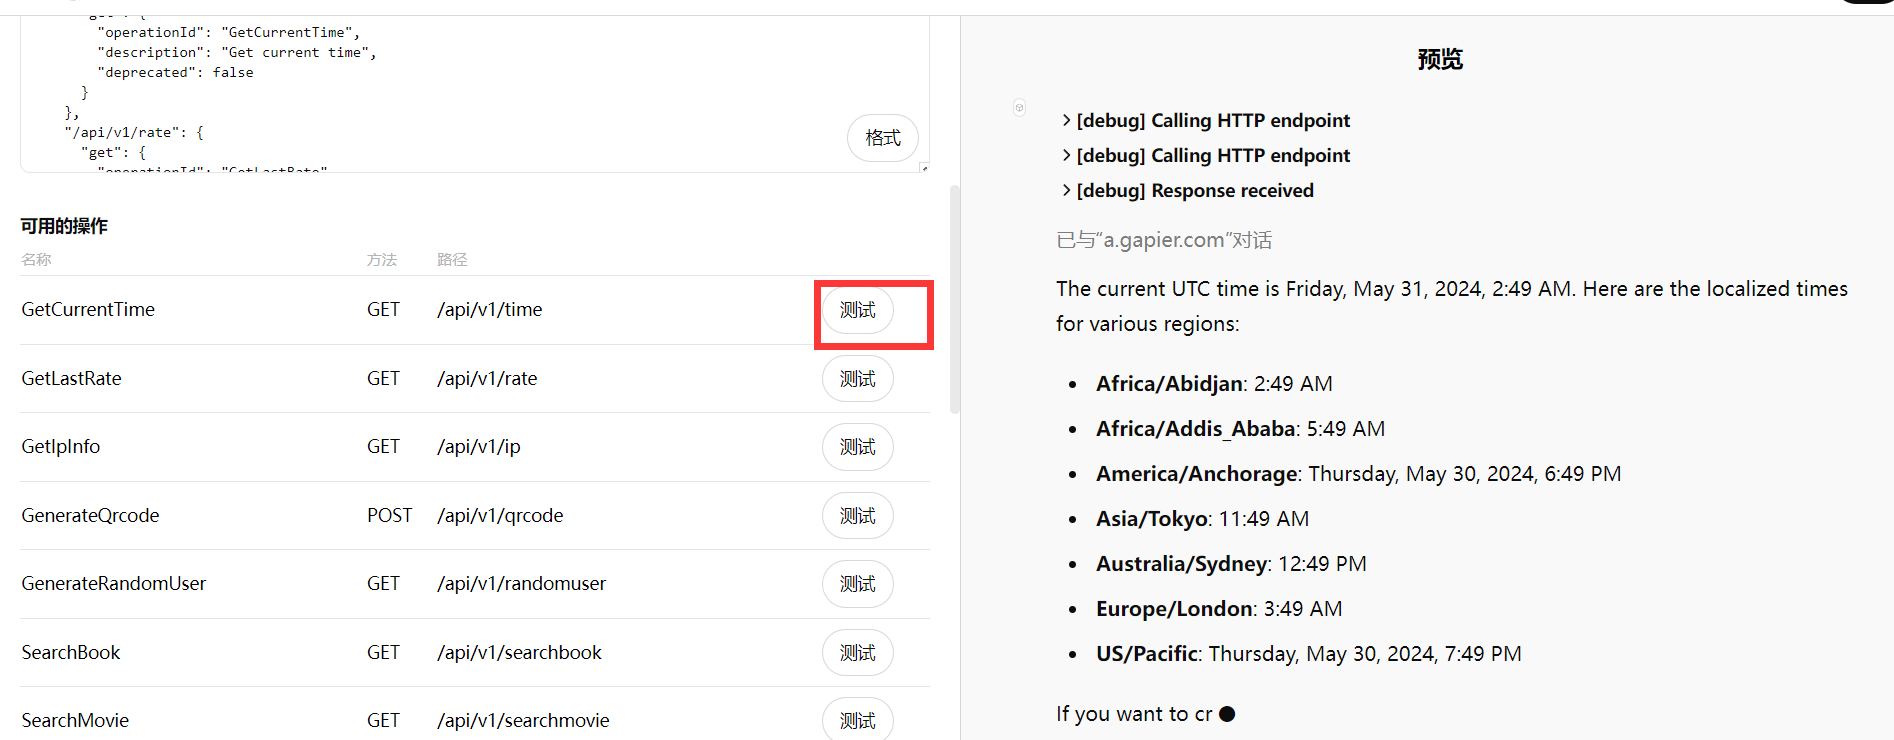The image size is (1894, 740).
Task: Click the Europe/London time entry
Action: click(x=1219, y=609)
